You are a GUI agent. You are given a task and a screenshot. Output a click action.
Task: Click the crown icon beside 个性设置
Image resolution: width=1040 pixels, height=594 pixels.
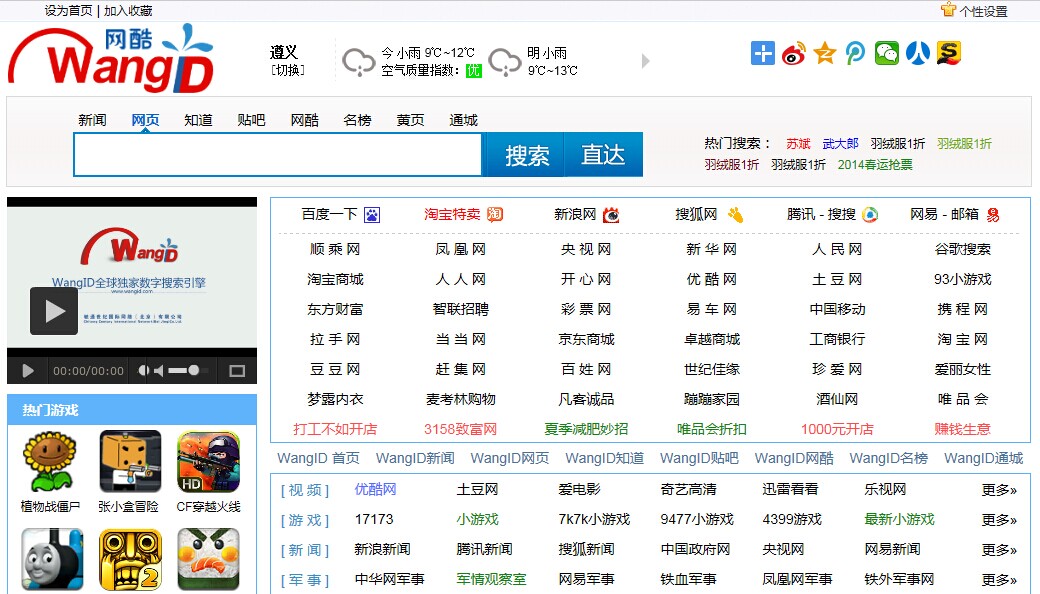948,9
